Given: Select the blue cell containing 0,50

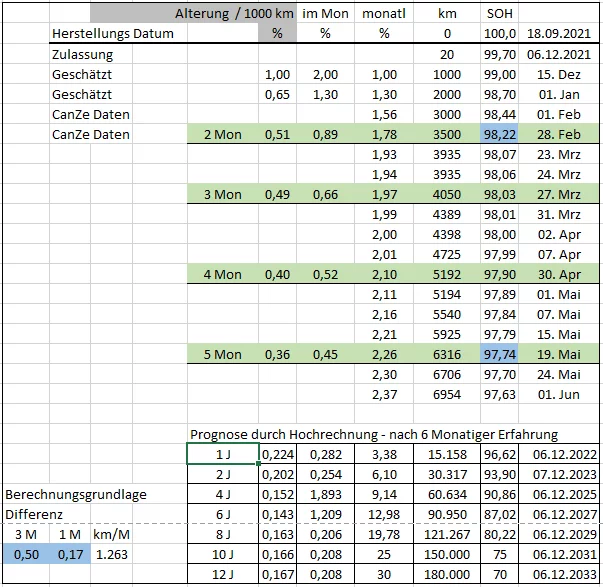Looking at the screenshot, I should (26, 555).
